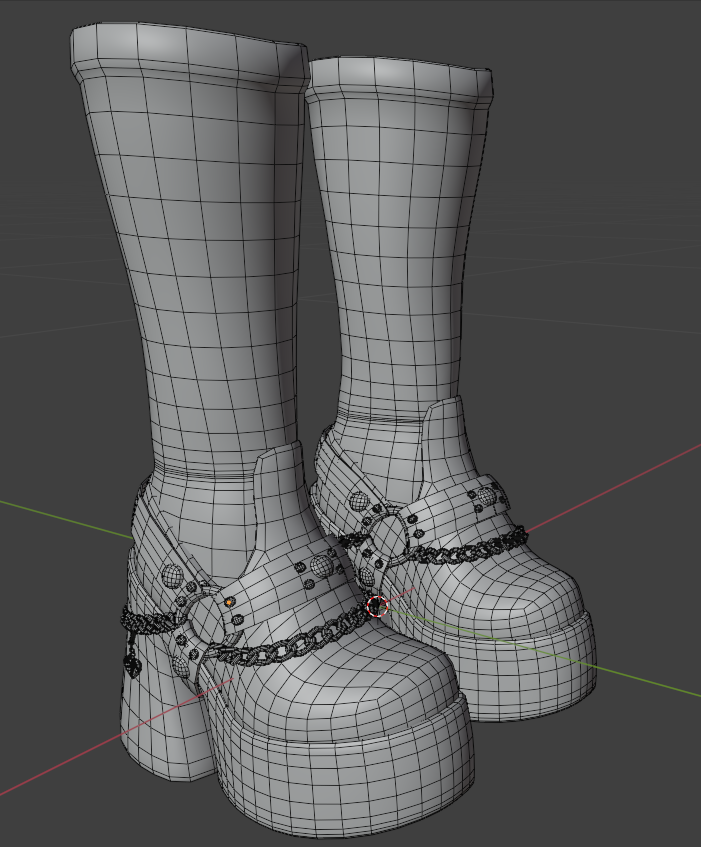Click the red-white 3D cursor between the boots
701x847 pixels.
click(x=377, y=606)
